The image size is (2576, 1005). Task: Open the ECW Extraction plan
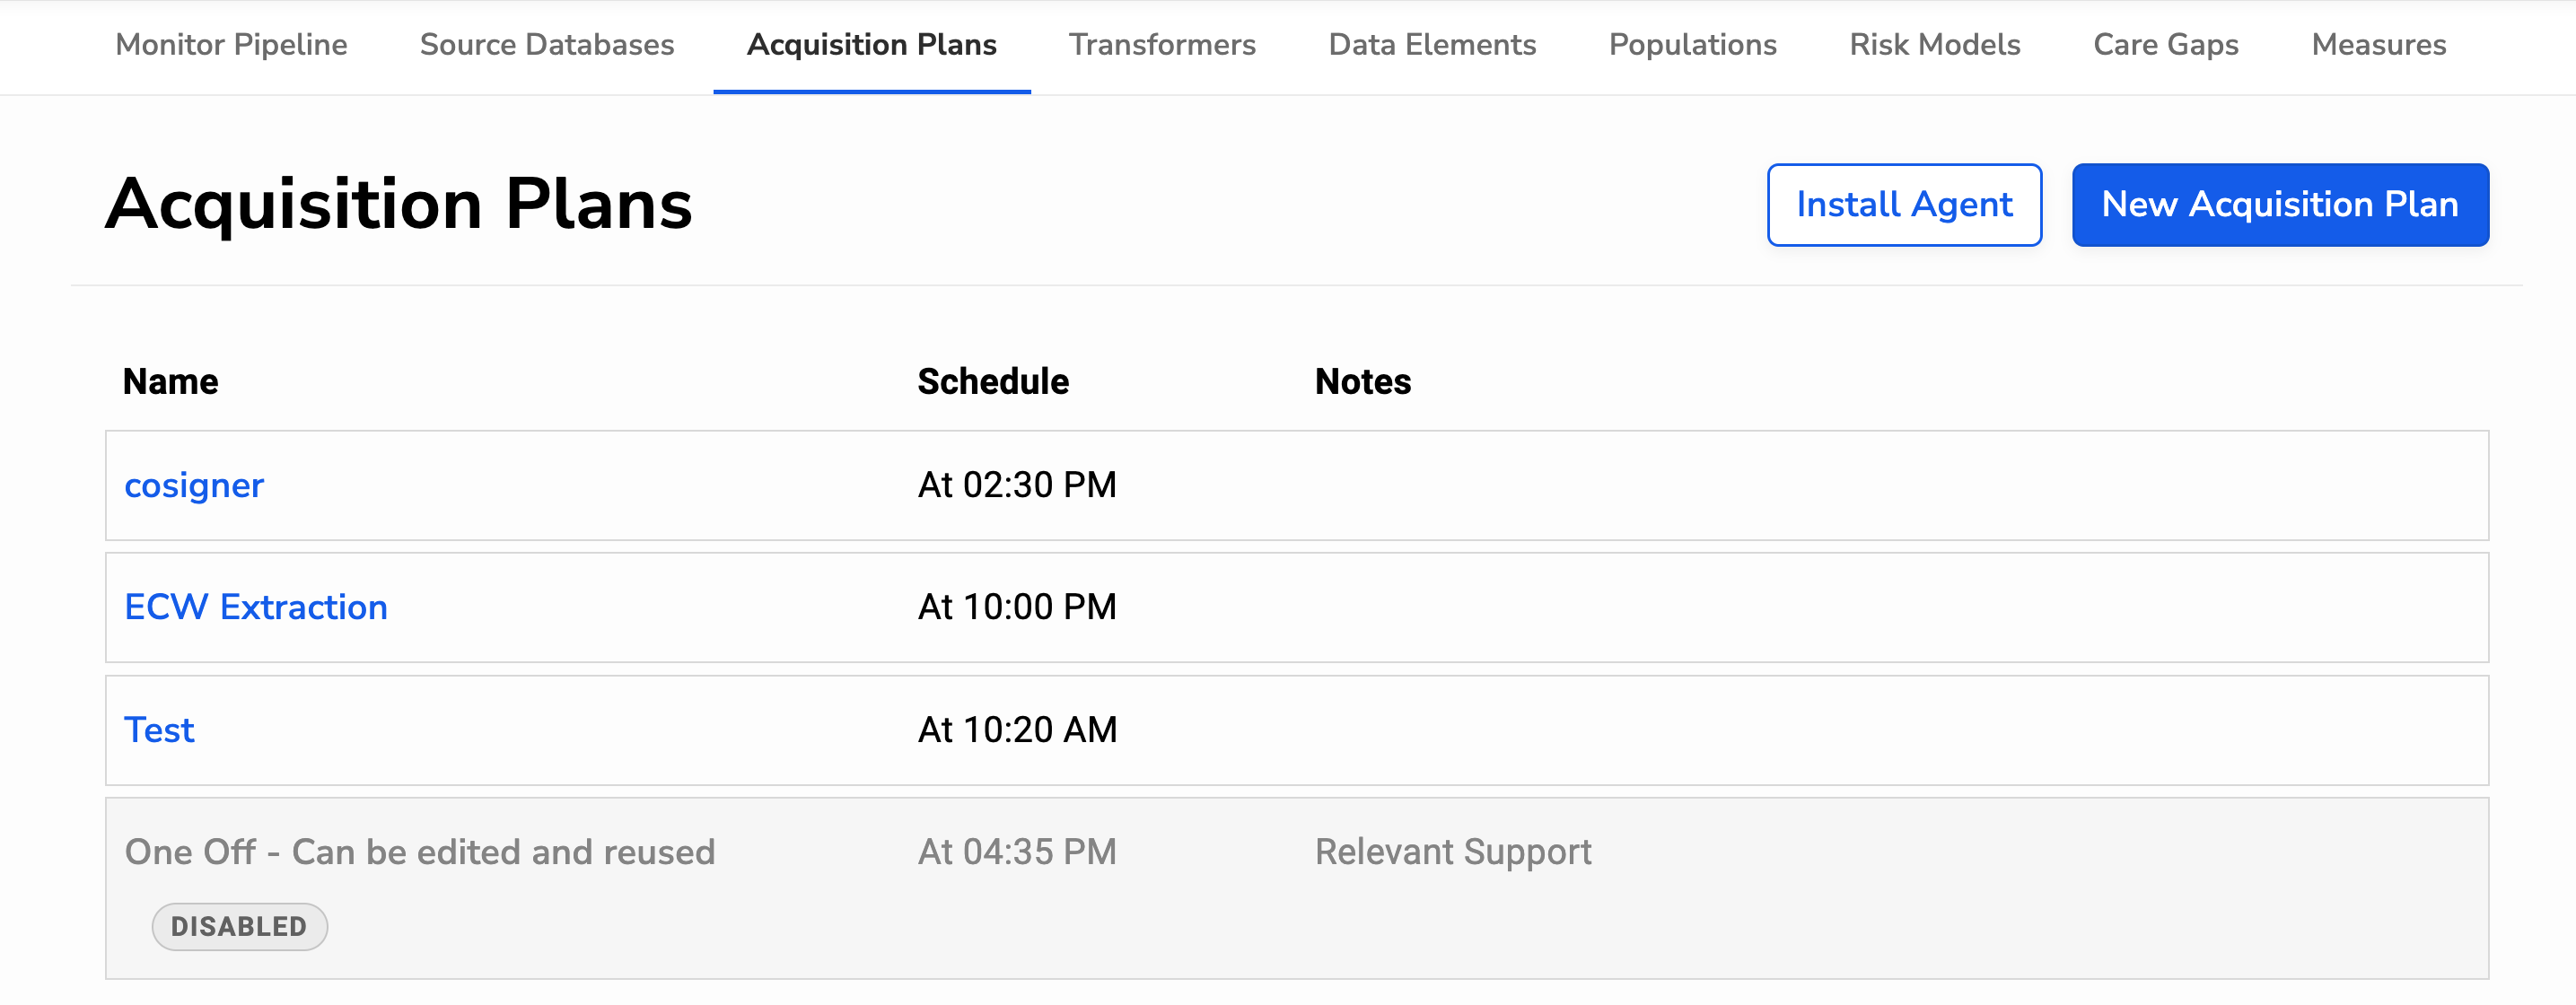[256, 607]
